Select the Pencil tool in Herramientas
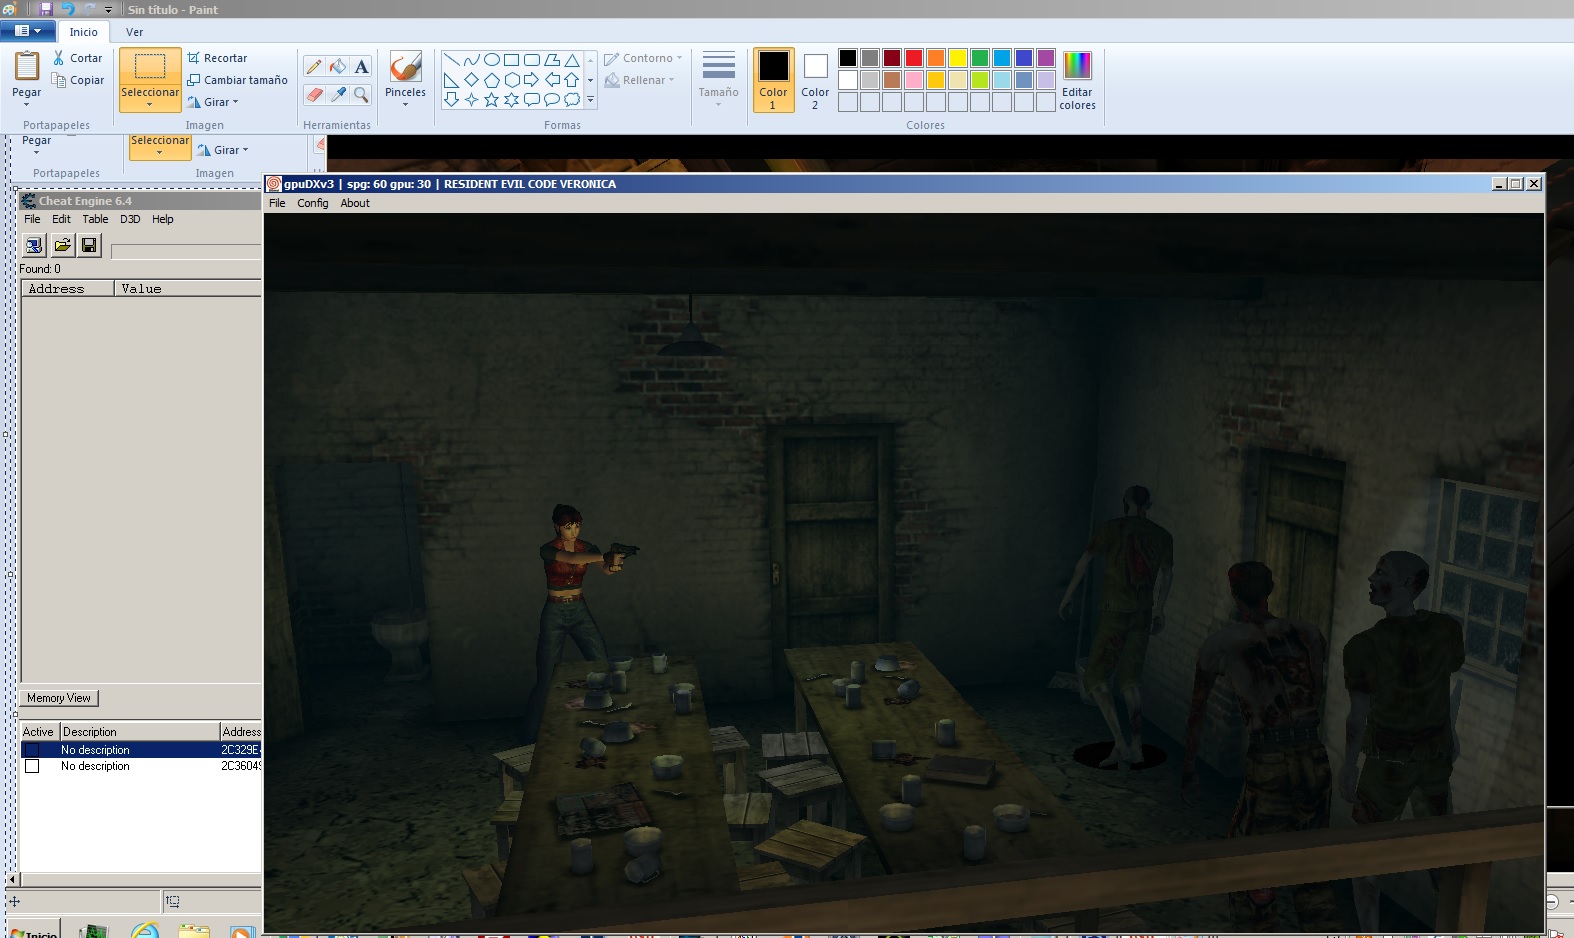 314,67
